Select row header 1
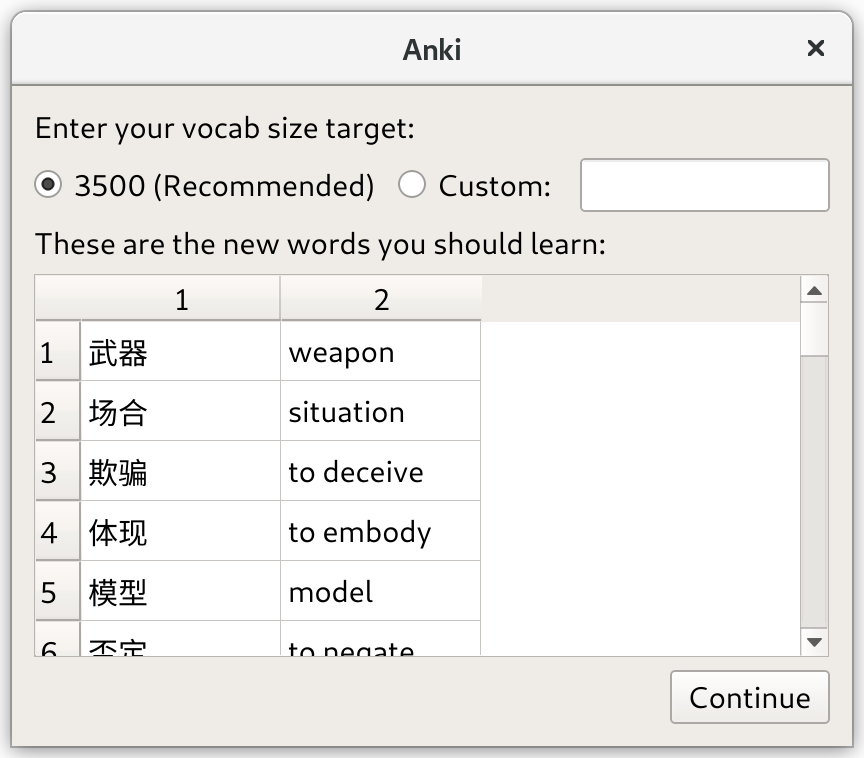Image resolution: width=864 pixels, height=758 pixels. (58, 351)
